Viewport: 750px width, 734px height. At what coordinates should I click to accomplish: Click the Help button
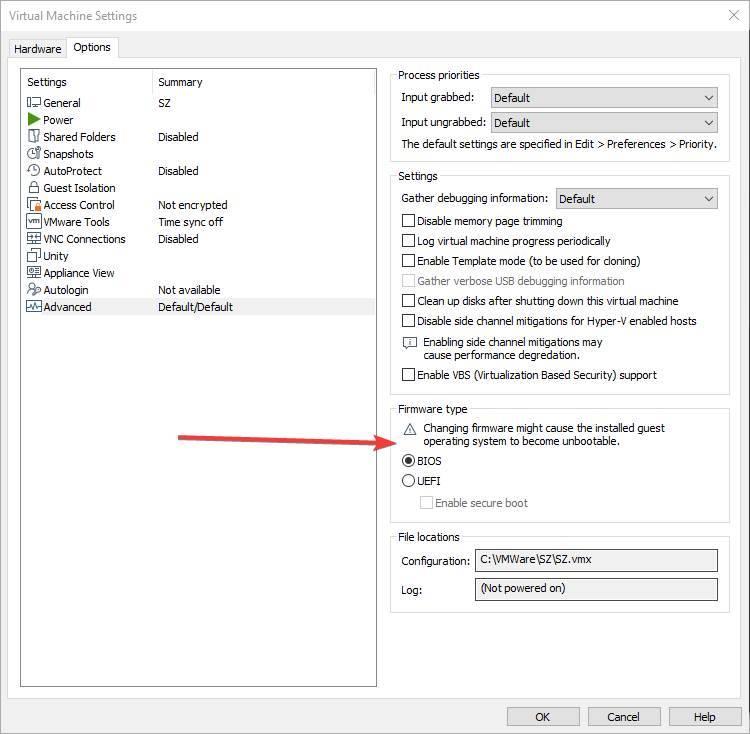(705, 717)
